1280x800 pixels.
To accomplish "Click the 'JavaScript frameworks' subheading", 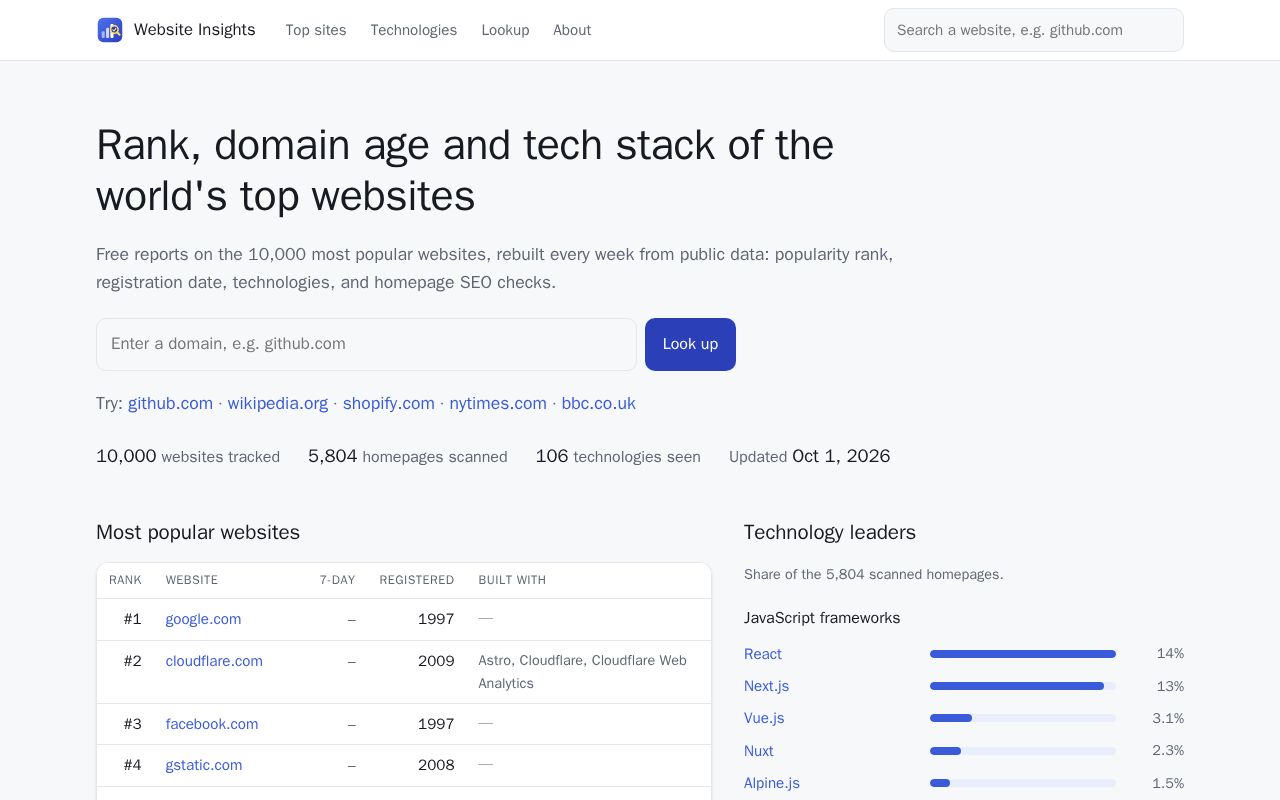I will click(x=822, y=618).
